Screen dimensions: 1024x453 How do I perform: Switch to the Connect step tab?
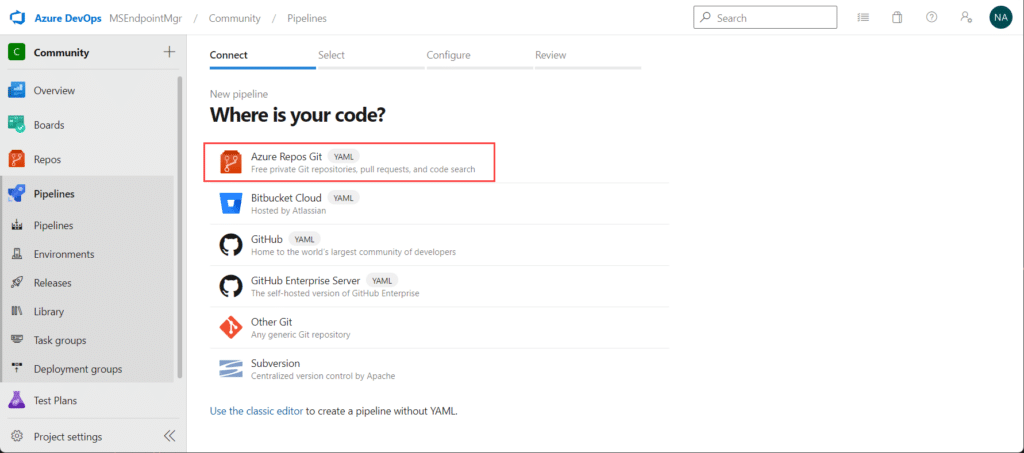coord(263,57)
